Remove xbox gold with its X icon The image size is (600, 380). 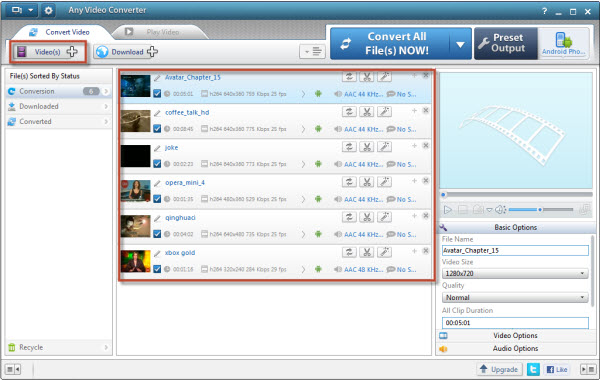(426, 251)
